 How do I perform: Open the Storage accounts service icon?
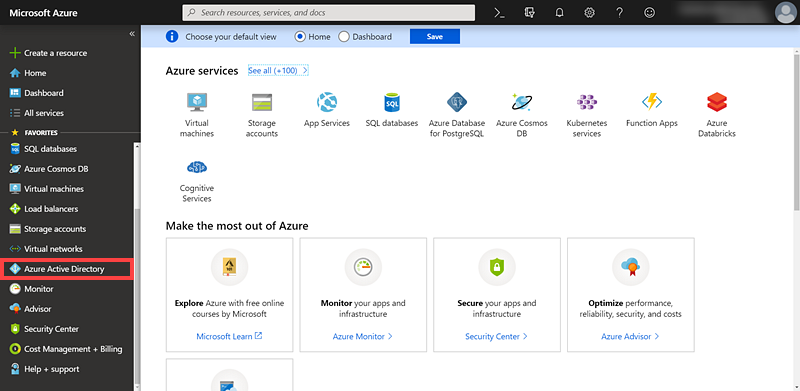262,102
